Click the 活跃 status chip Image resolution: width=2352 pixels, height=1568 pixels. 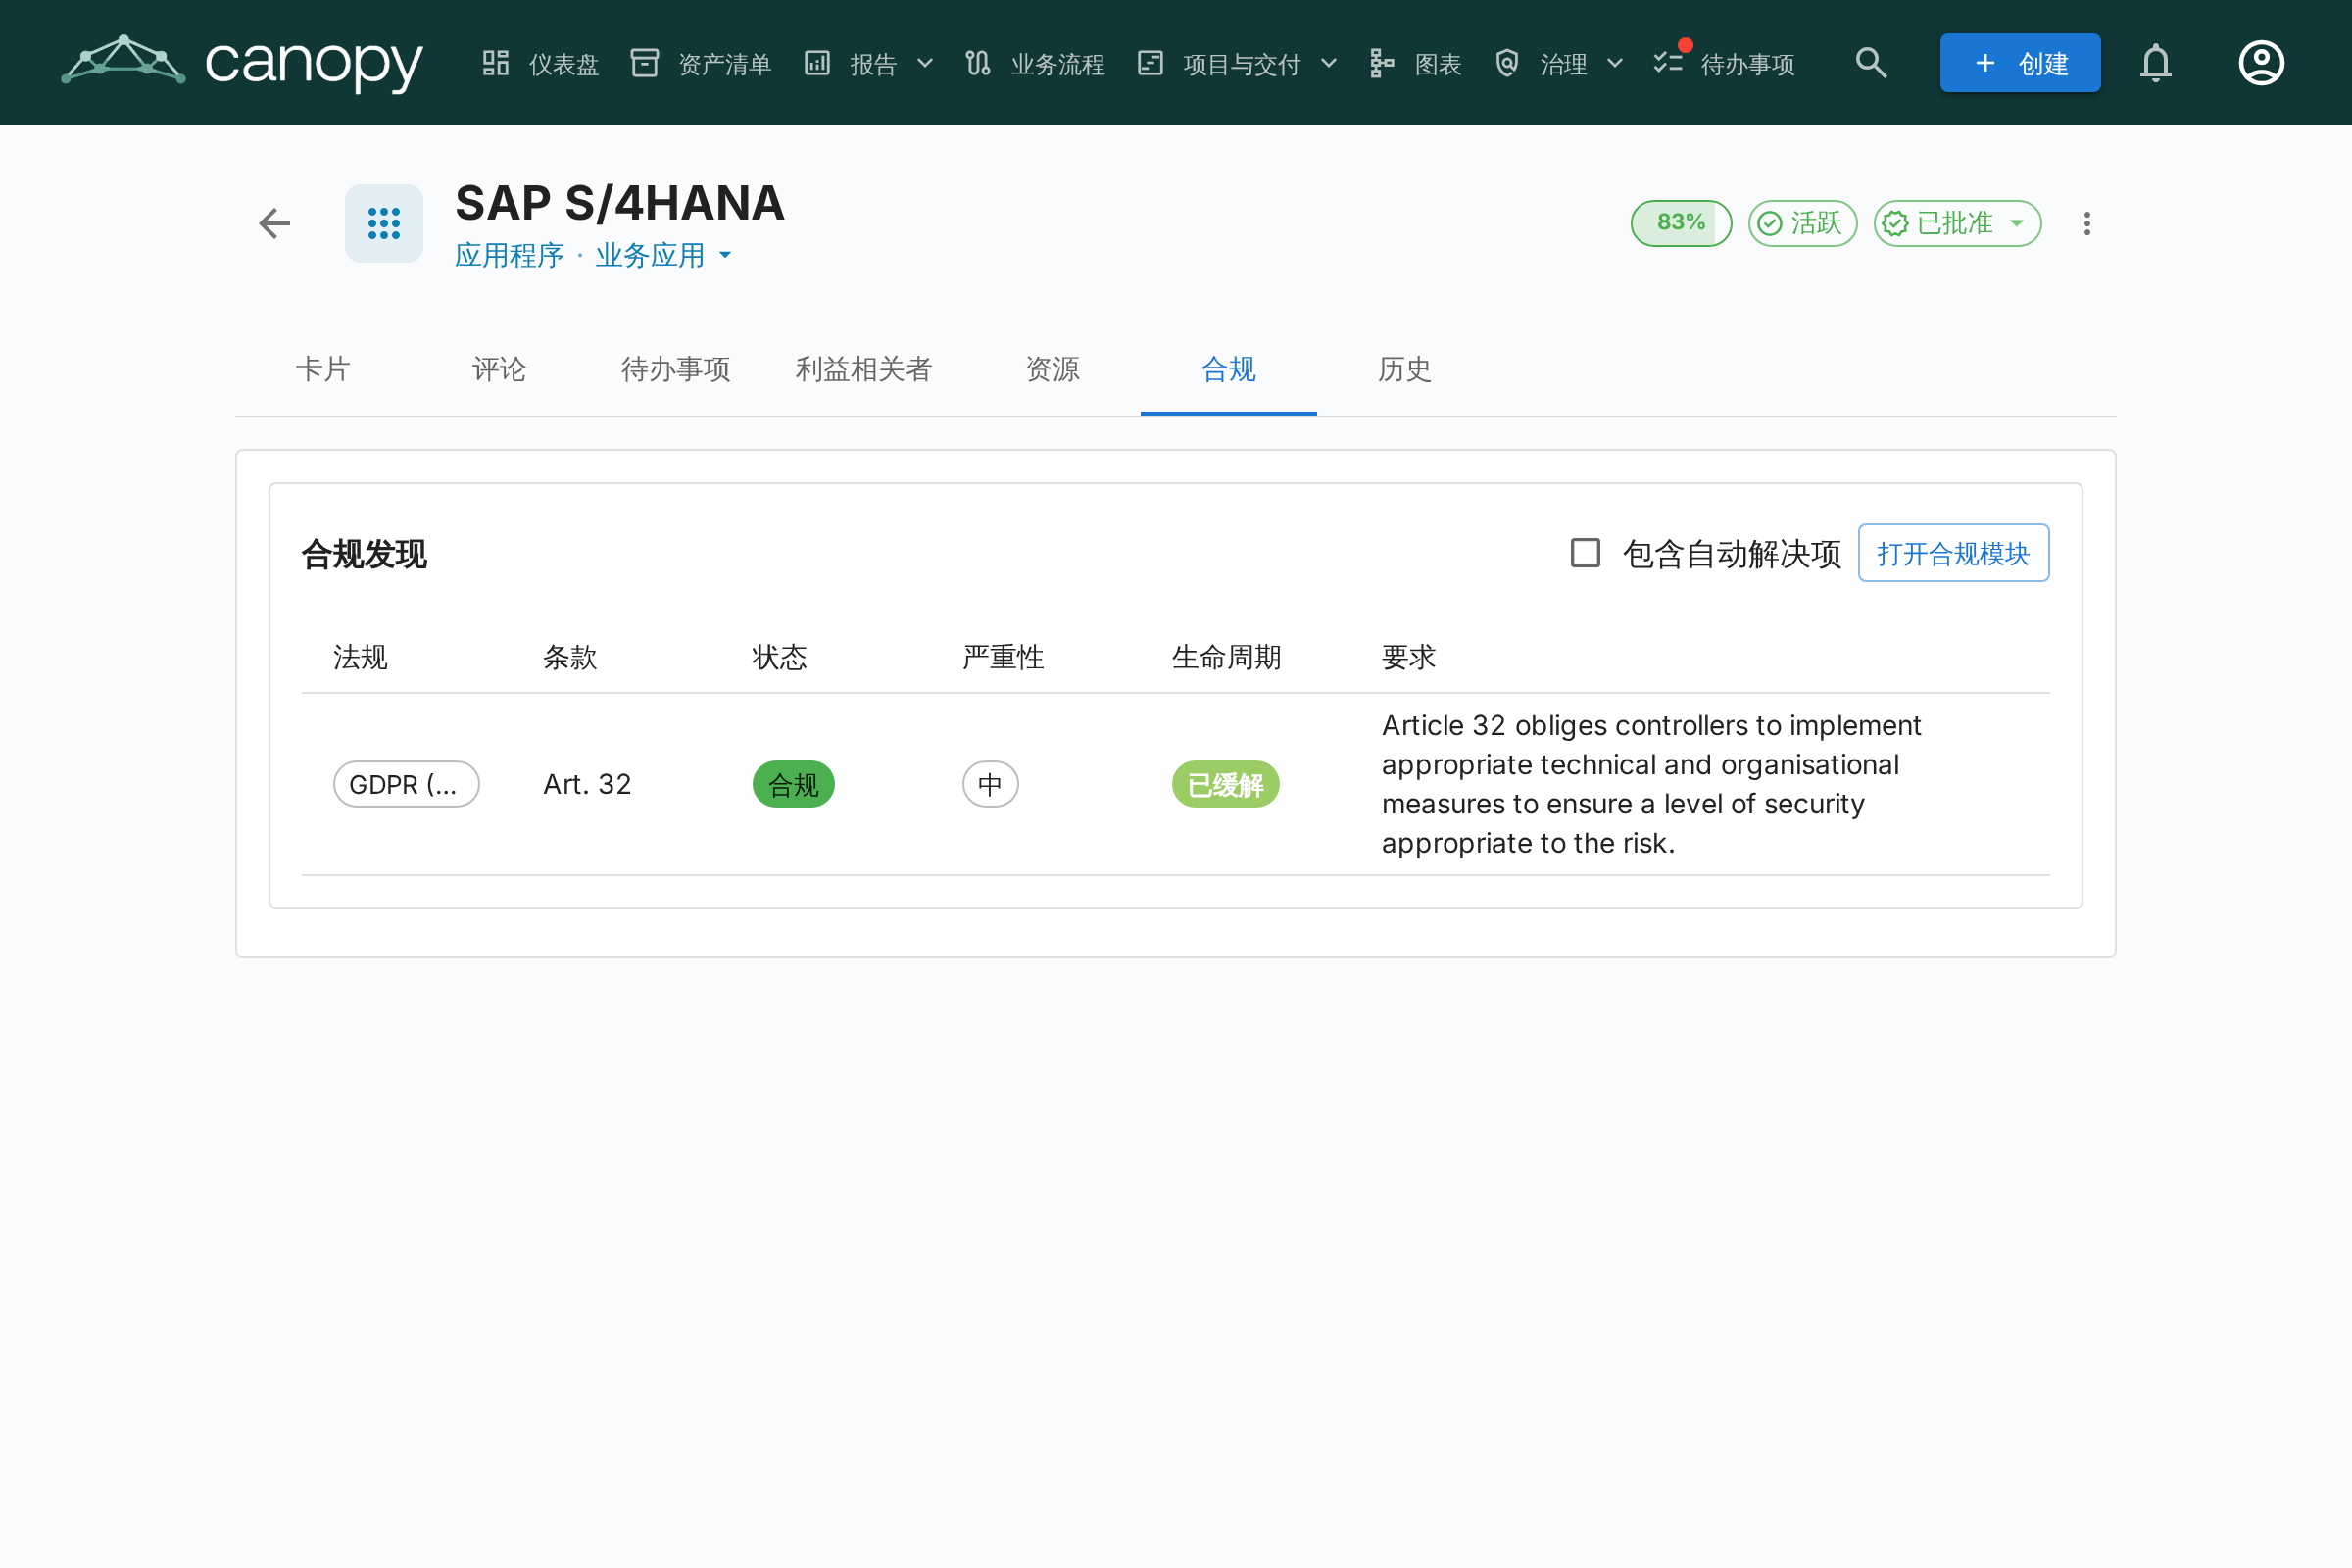[x=1802, y=223]
